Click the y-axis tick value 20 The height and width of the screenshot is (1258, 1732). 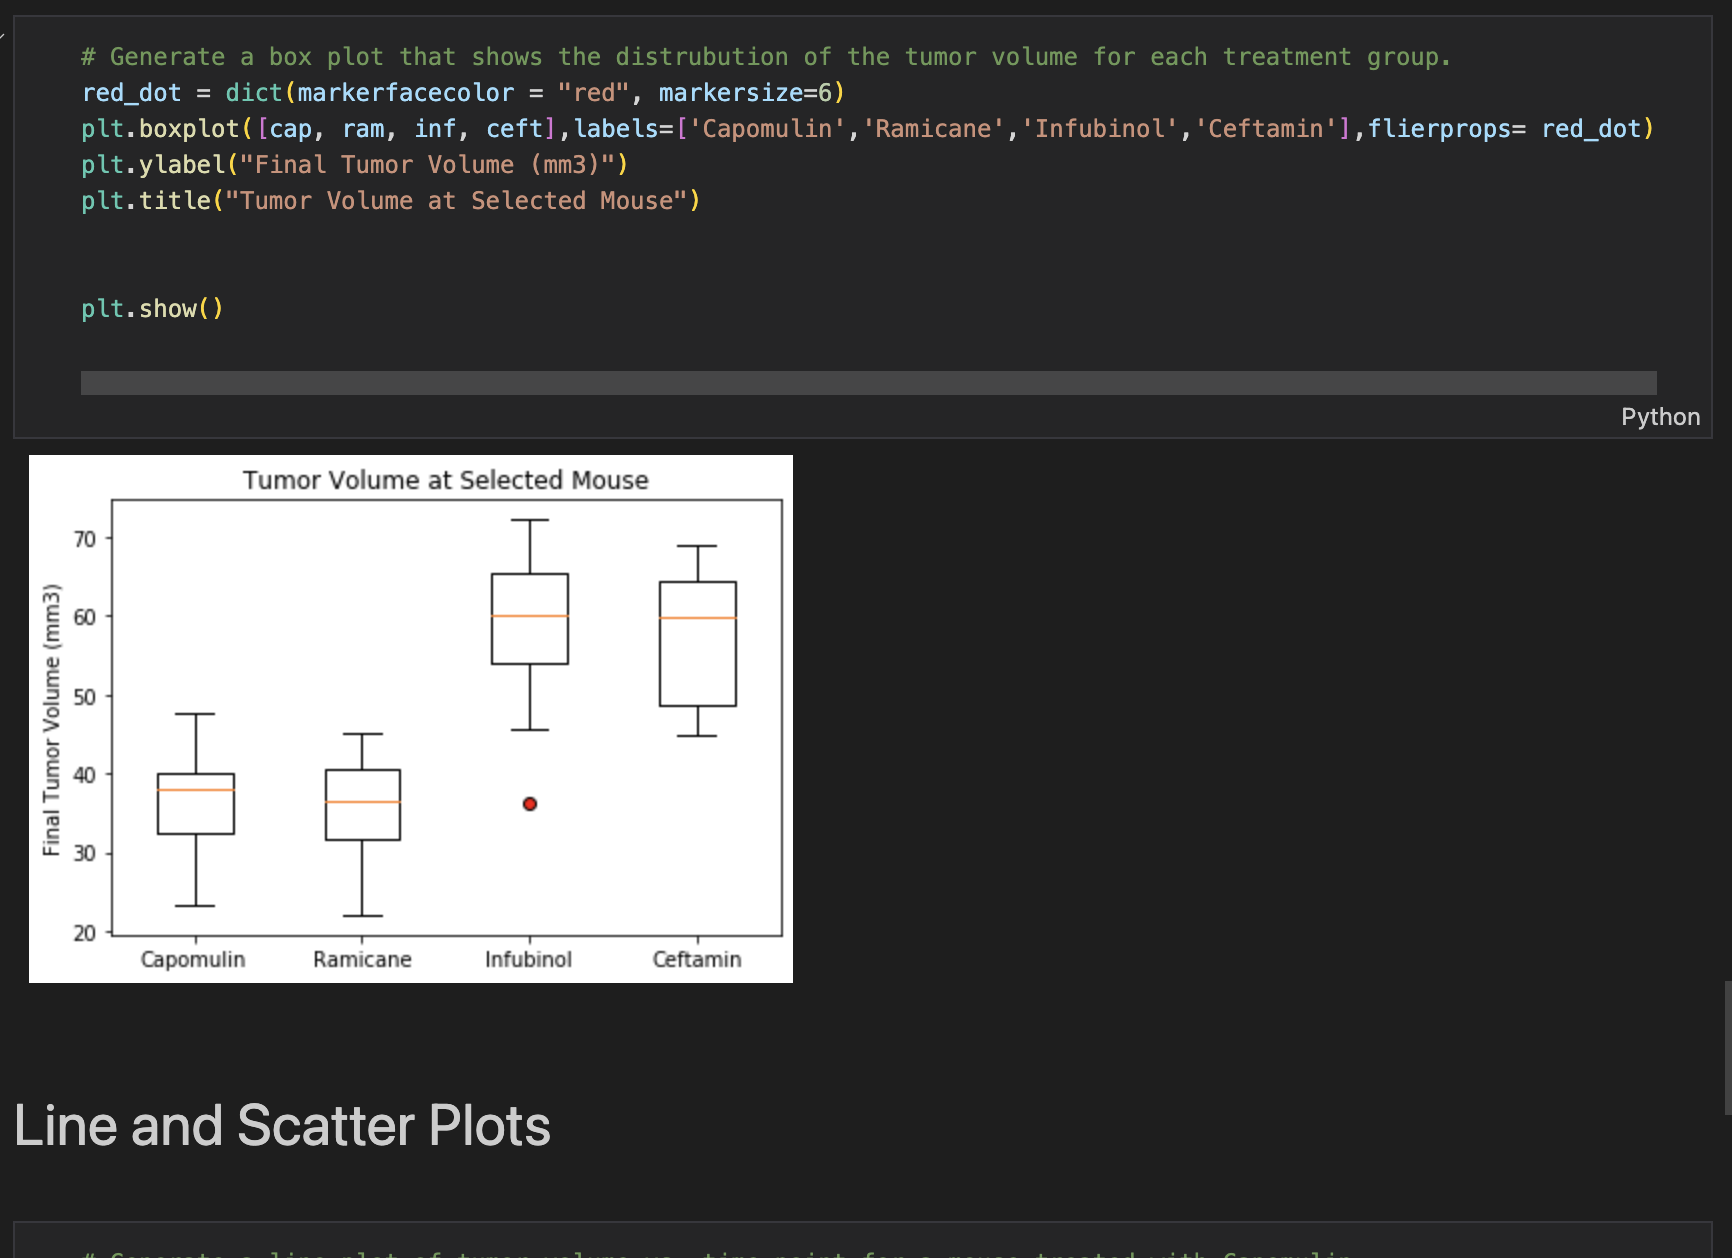(85, 933)
